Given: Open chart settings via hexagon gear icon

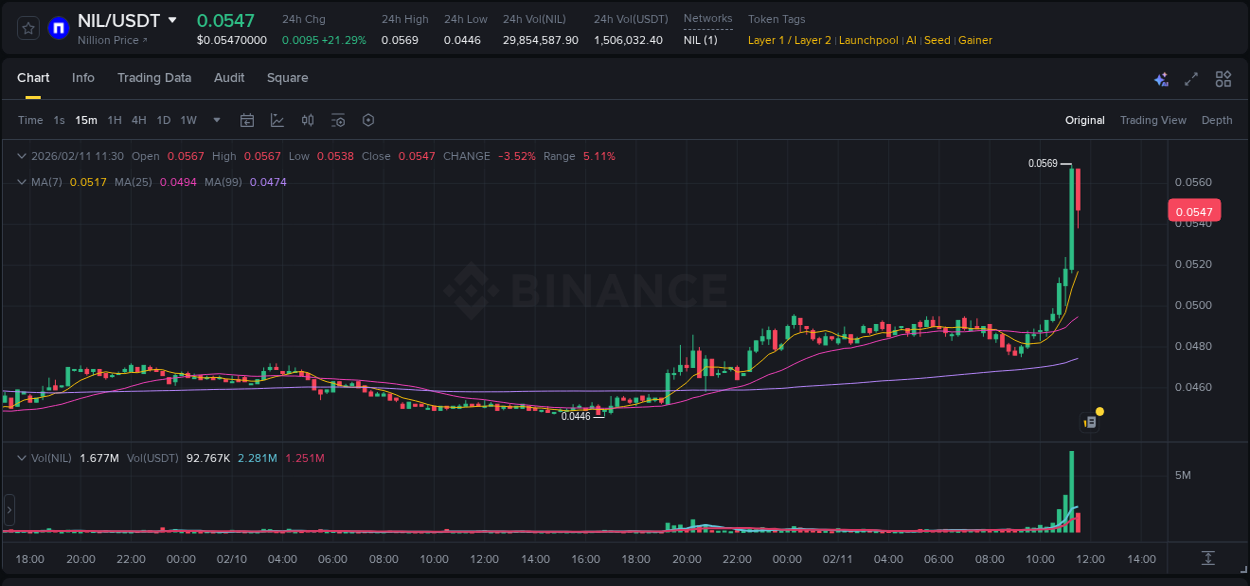Looking at the screenshot, I should [368, 120].
